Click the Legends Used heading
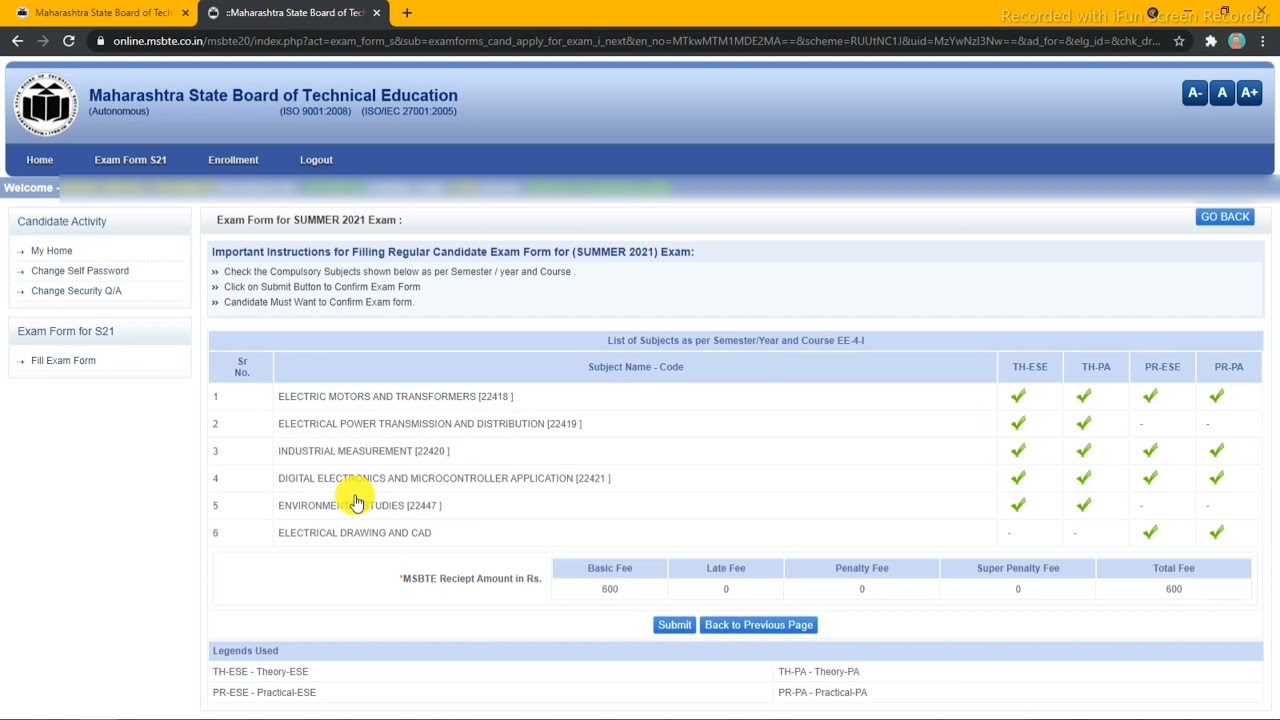 click(x=245, y=651)
